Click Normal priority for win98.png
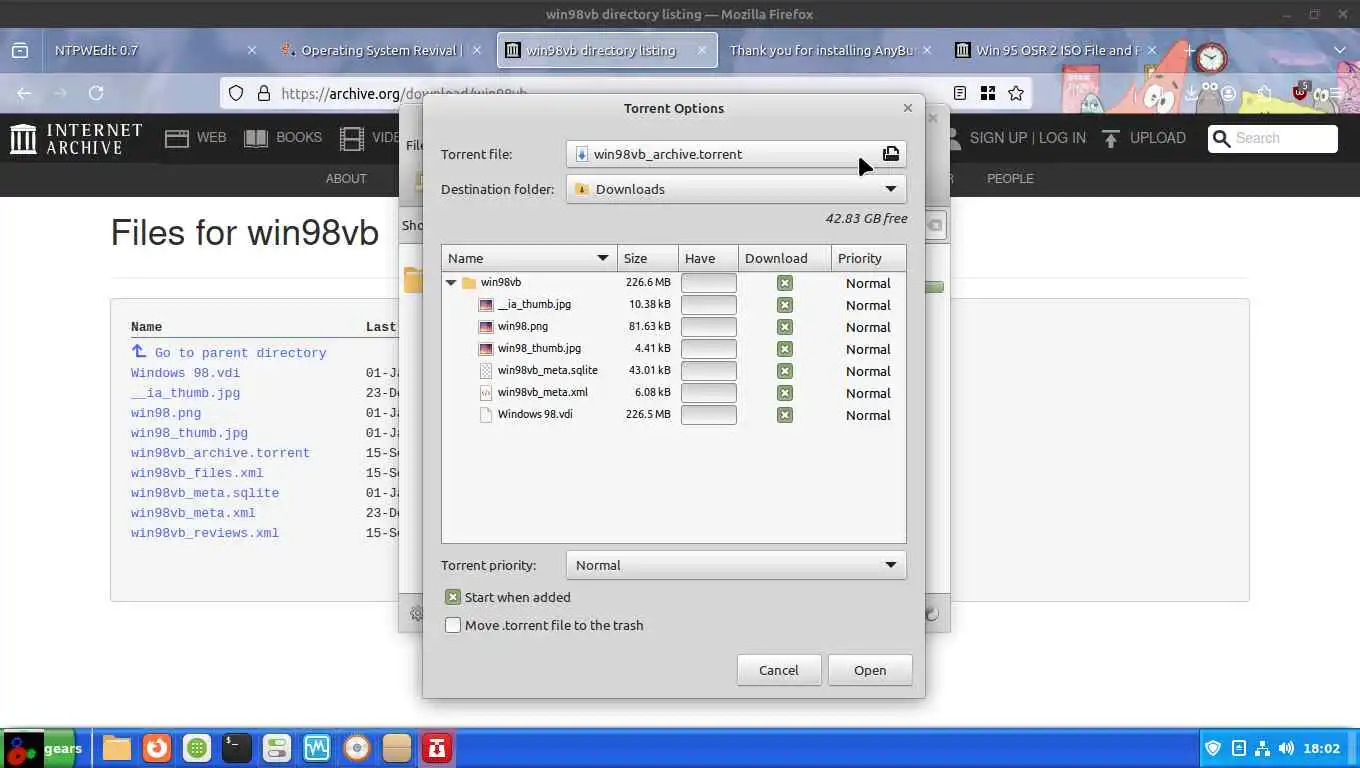The image size is (1360, 768). tap(868, 327)
